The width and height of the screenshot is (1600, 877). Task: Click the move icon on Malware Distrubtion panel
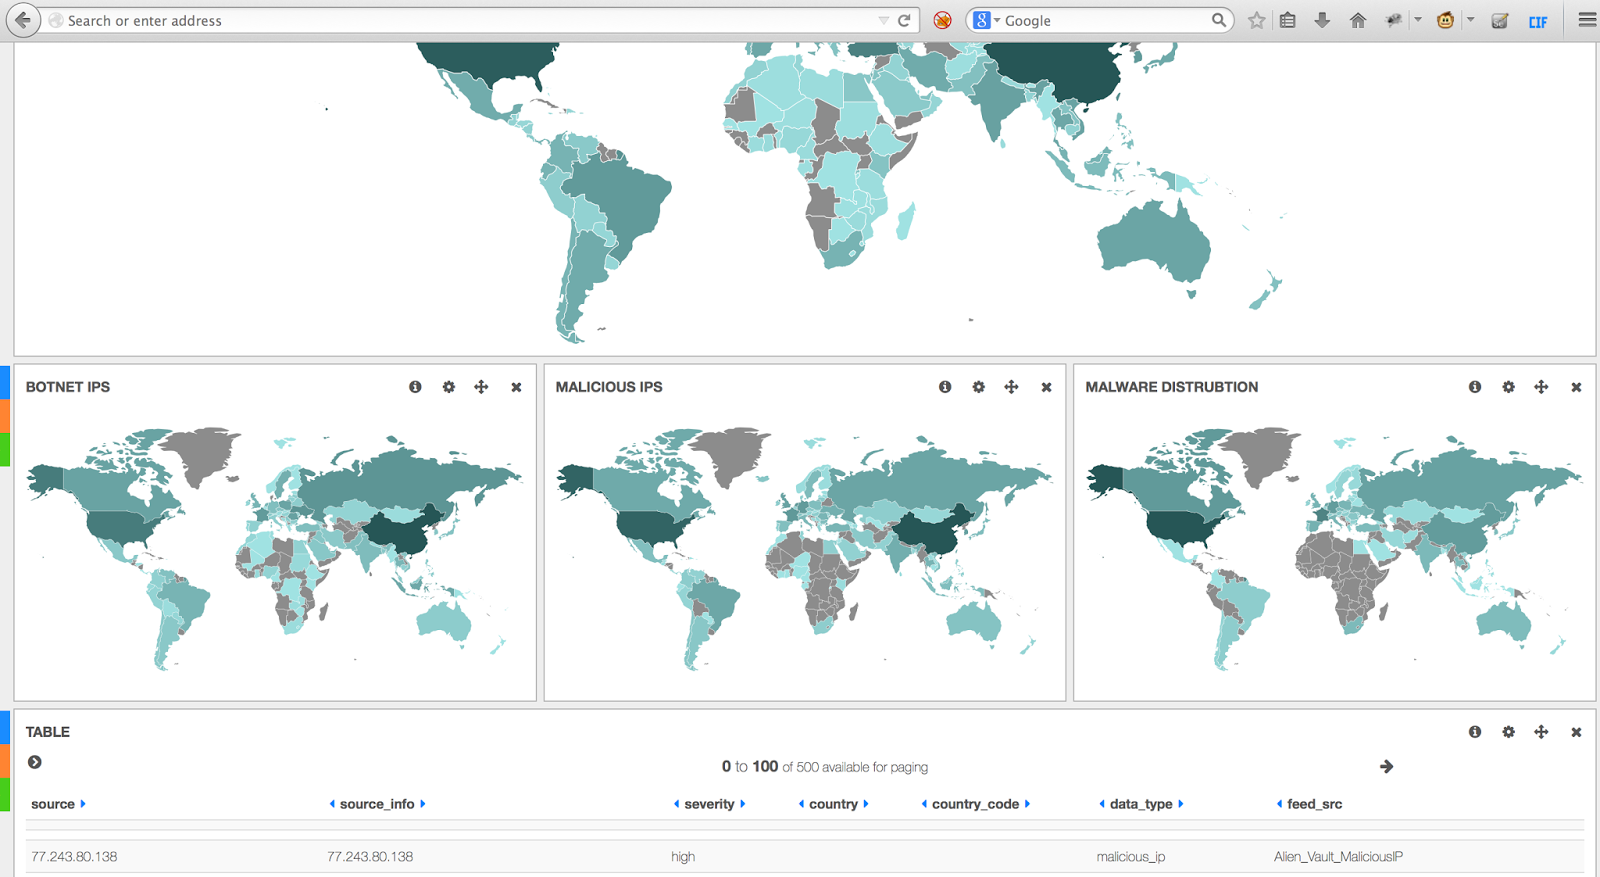(x=1541, y=387)
